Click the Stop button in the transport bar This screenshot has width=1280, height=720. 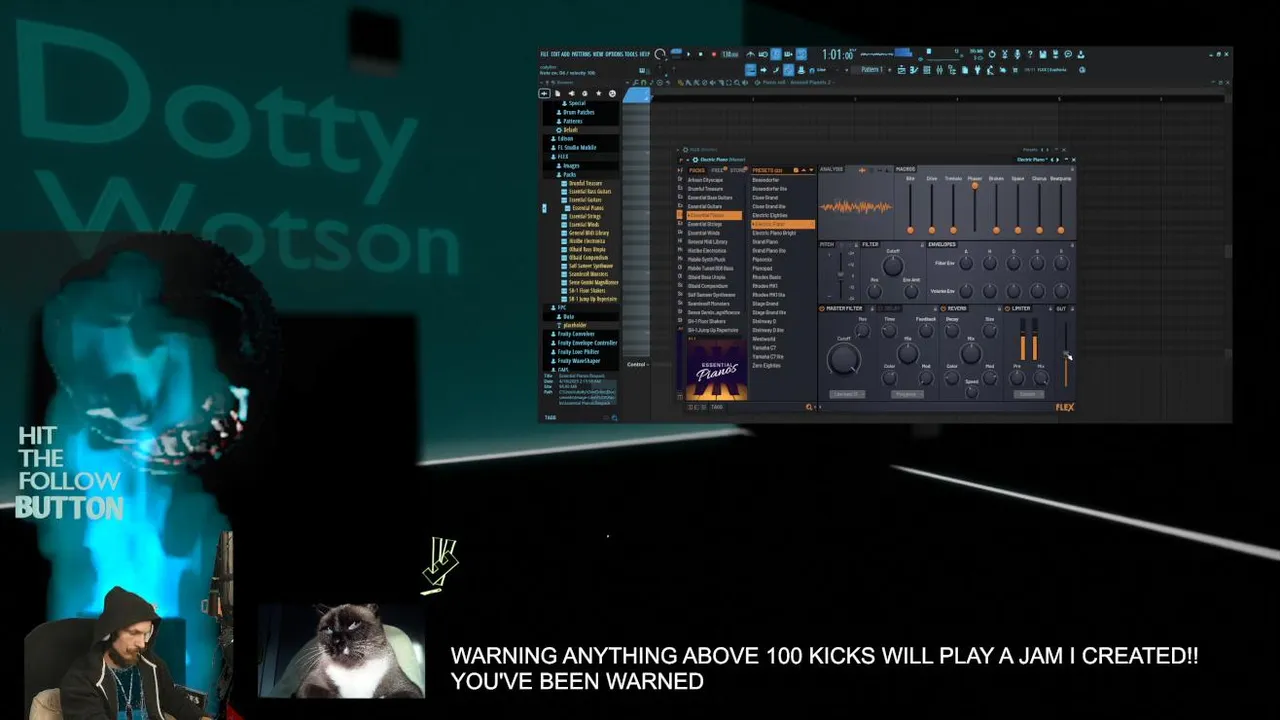(701, 54)
